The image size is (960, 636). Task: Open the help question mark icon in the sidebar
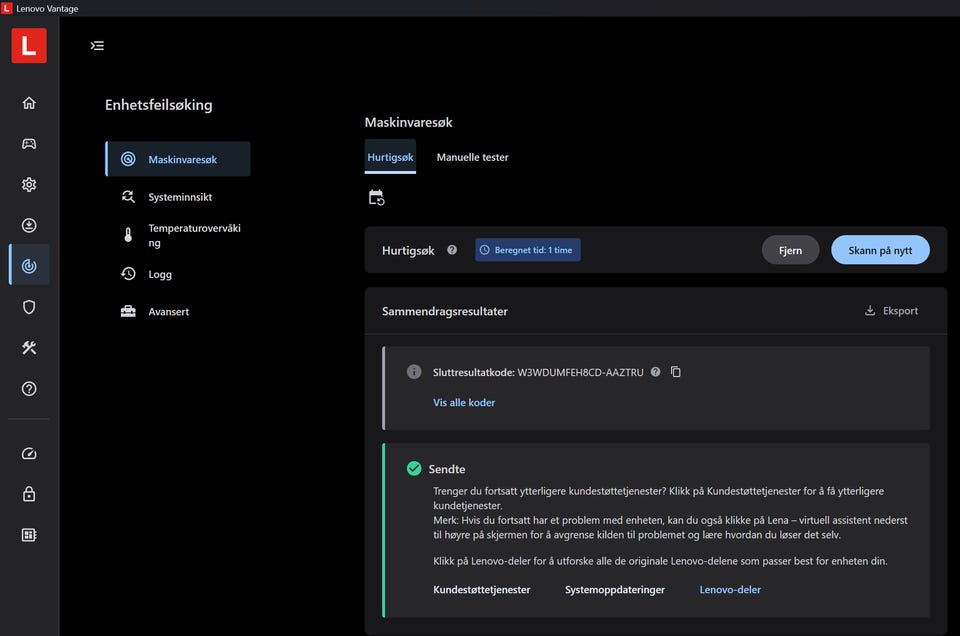point(29,389)
